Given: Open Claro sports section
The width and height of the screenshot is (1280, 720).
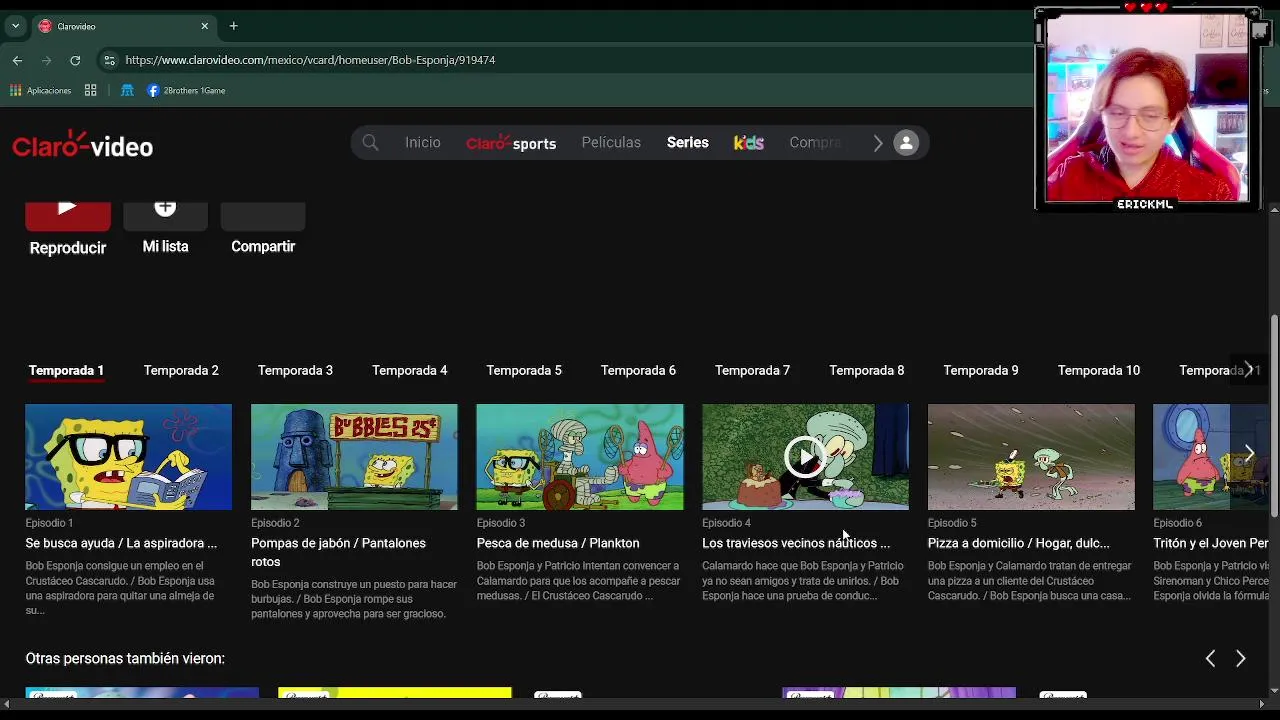Looking at the screenshot, I should [x=511, y=144].
